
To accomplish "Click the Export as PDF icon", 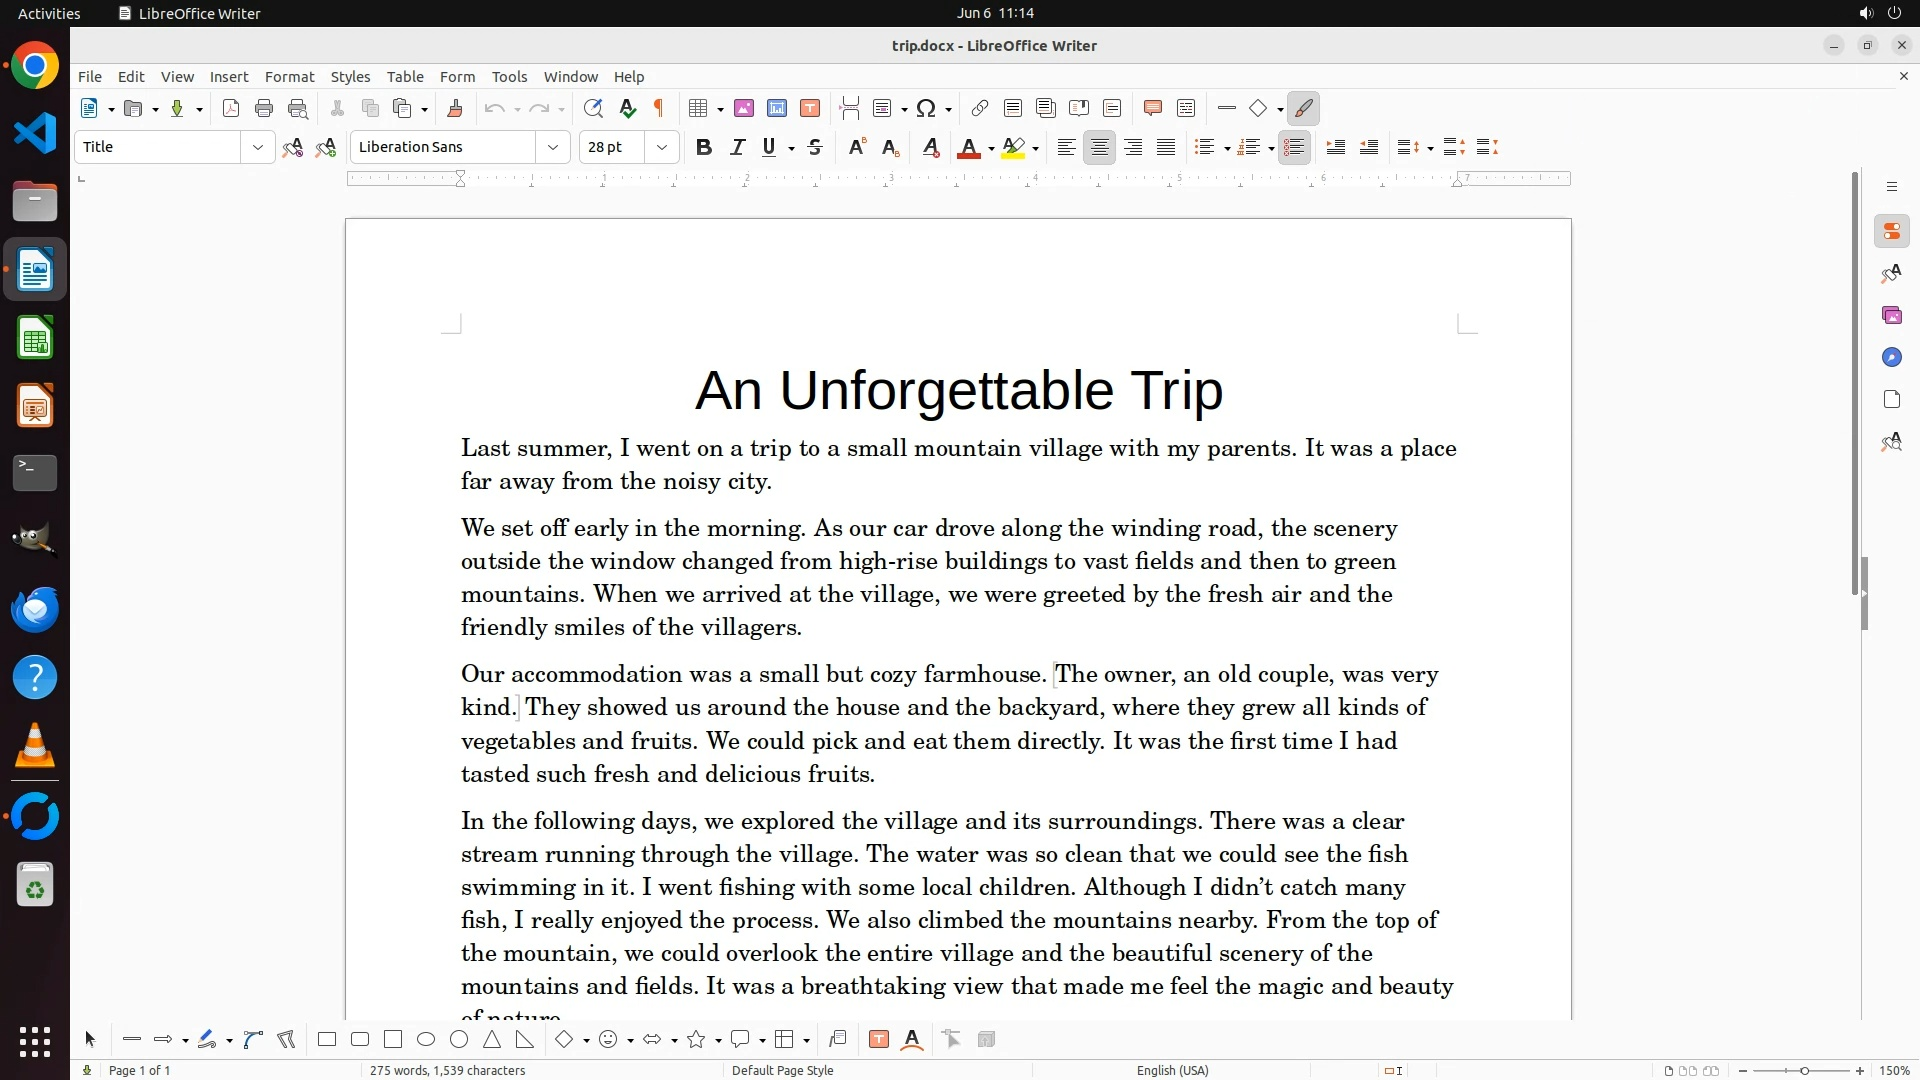I will click(231, 109).
